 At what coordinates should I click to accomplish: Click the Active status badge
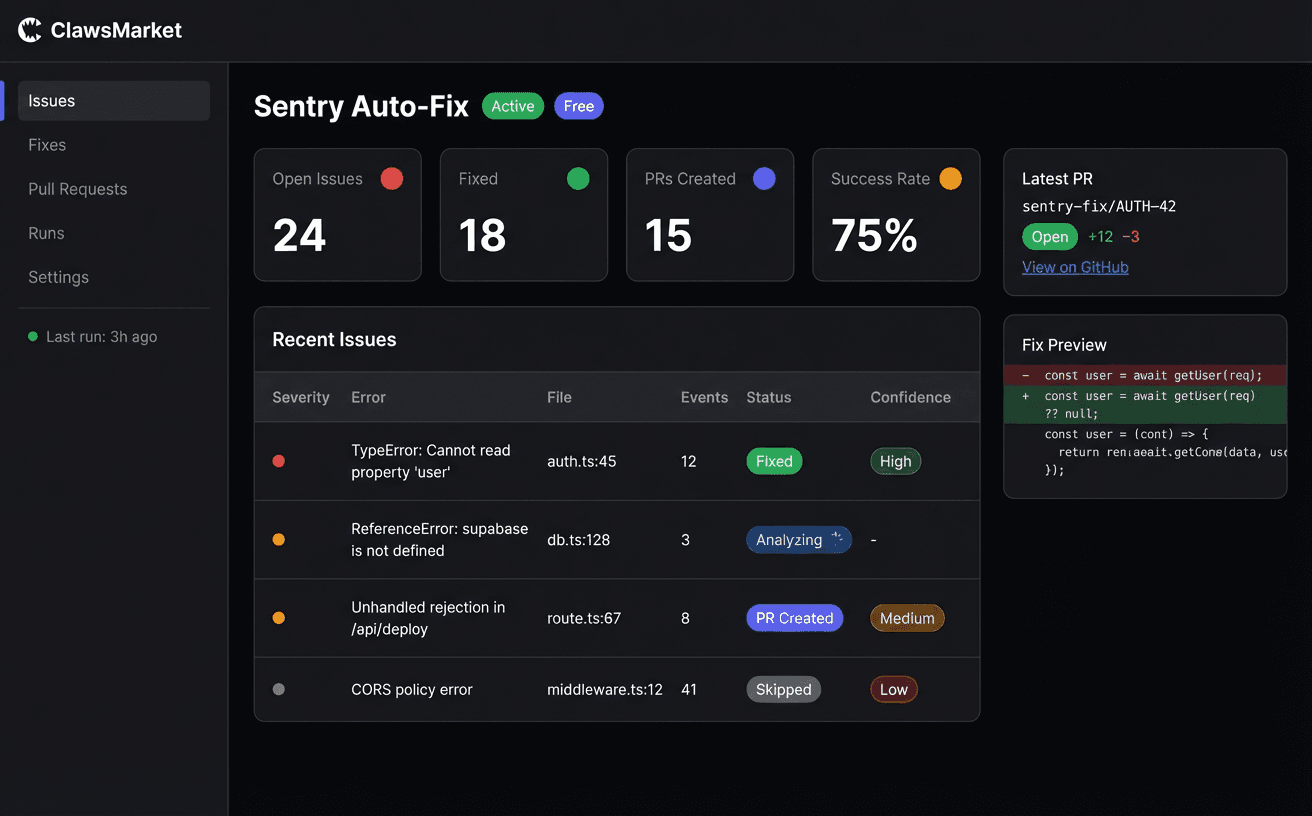(512, 105)
